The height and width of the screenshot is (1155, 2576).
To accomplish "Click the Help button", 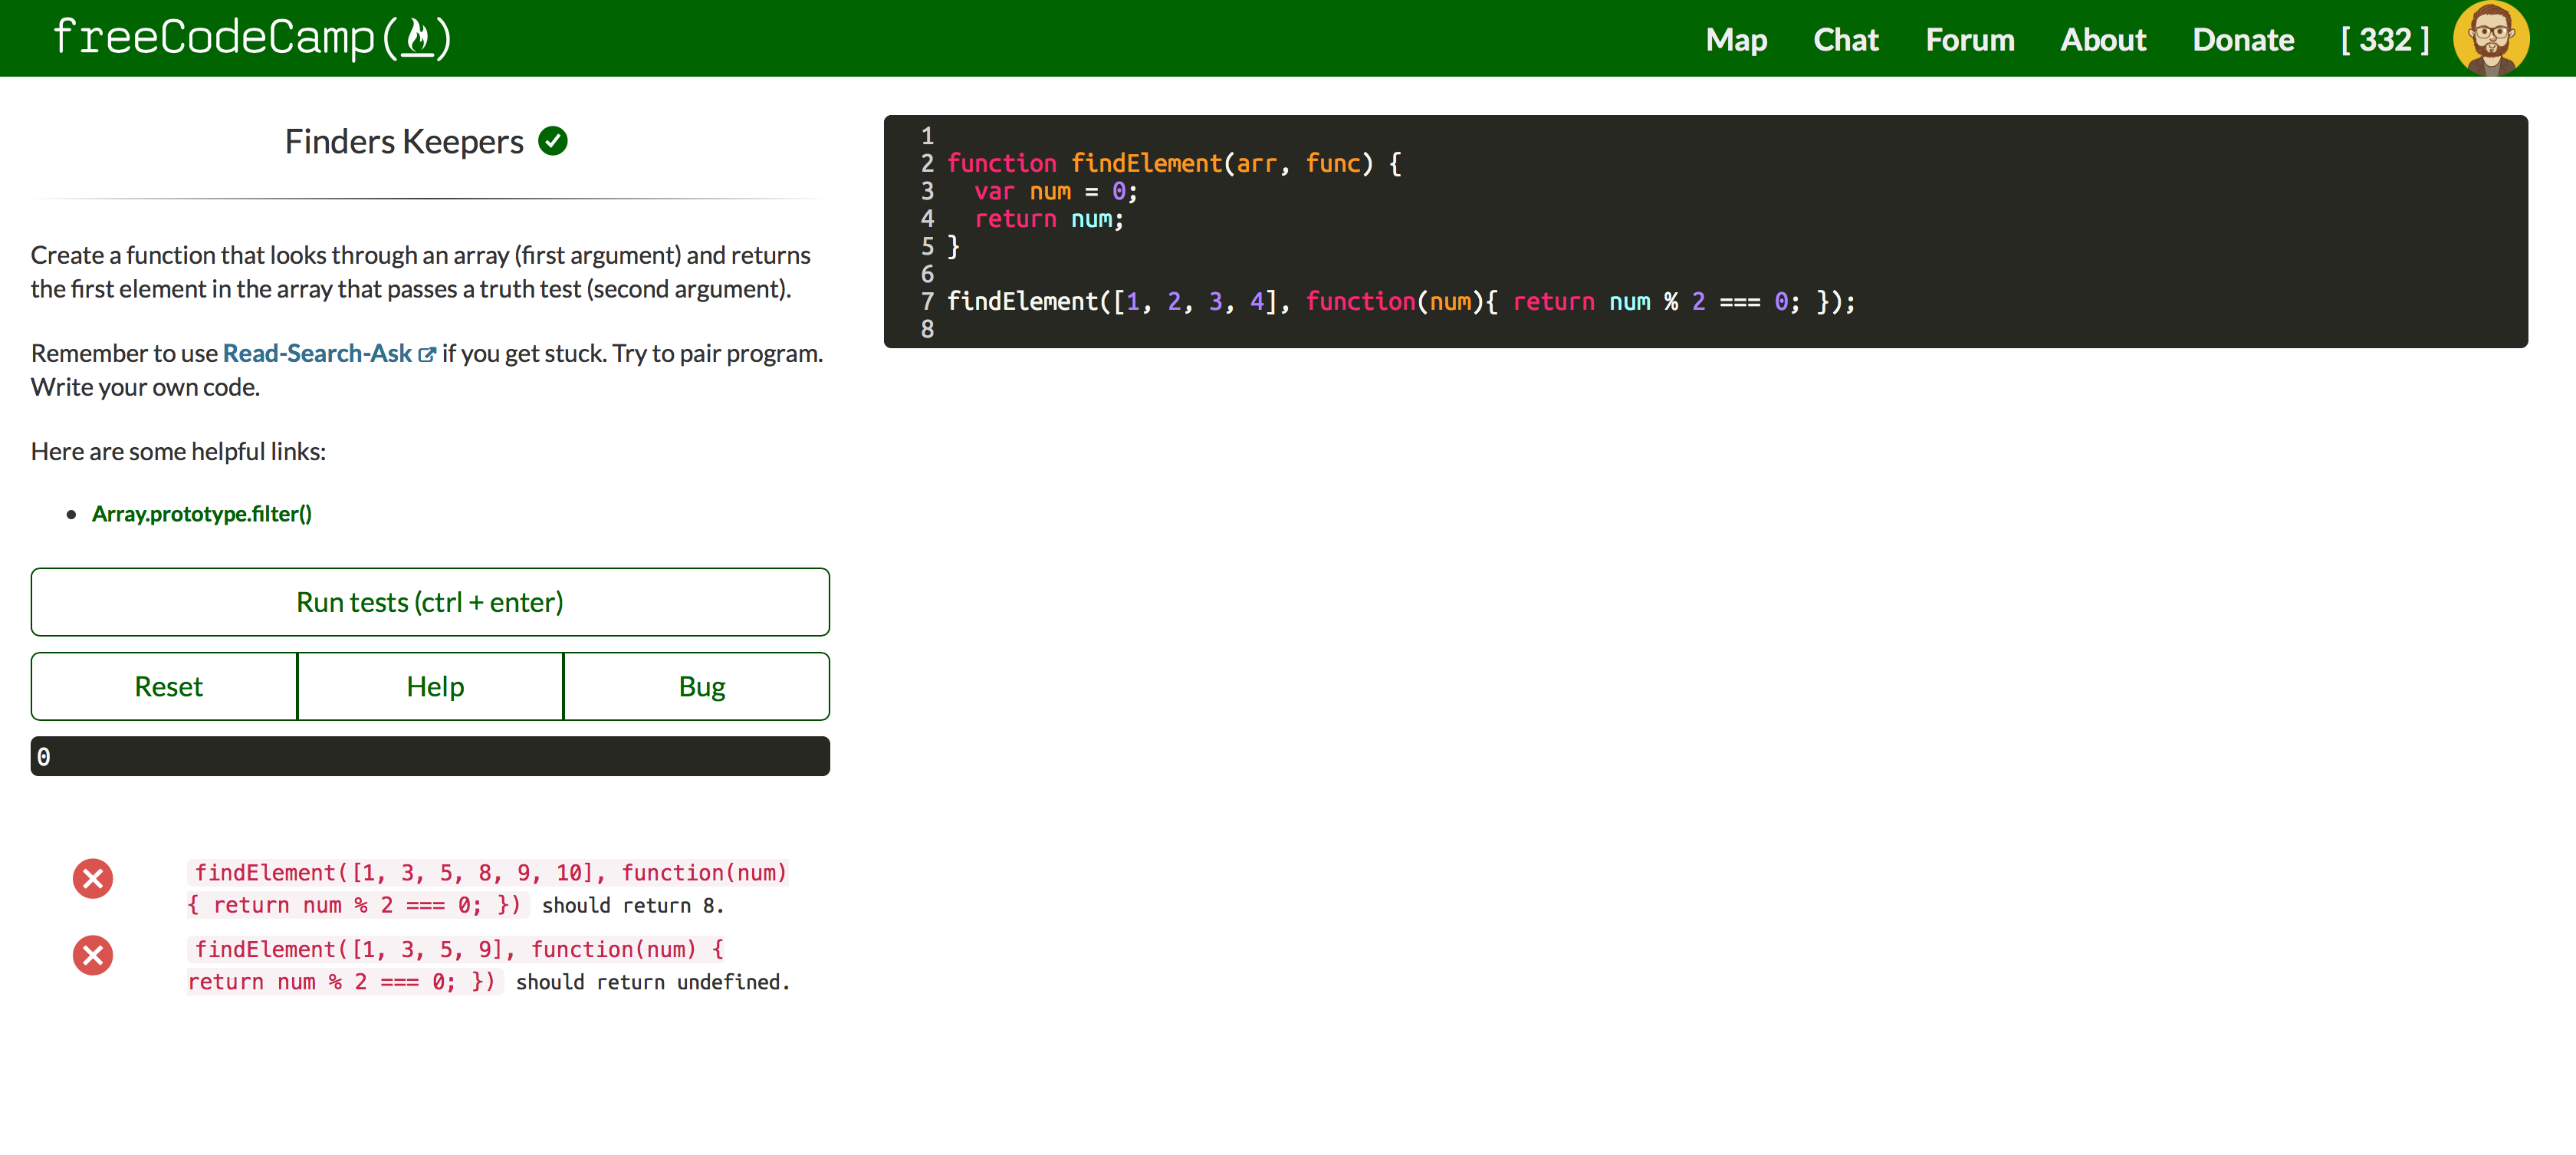I will (x=434, y=686).
